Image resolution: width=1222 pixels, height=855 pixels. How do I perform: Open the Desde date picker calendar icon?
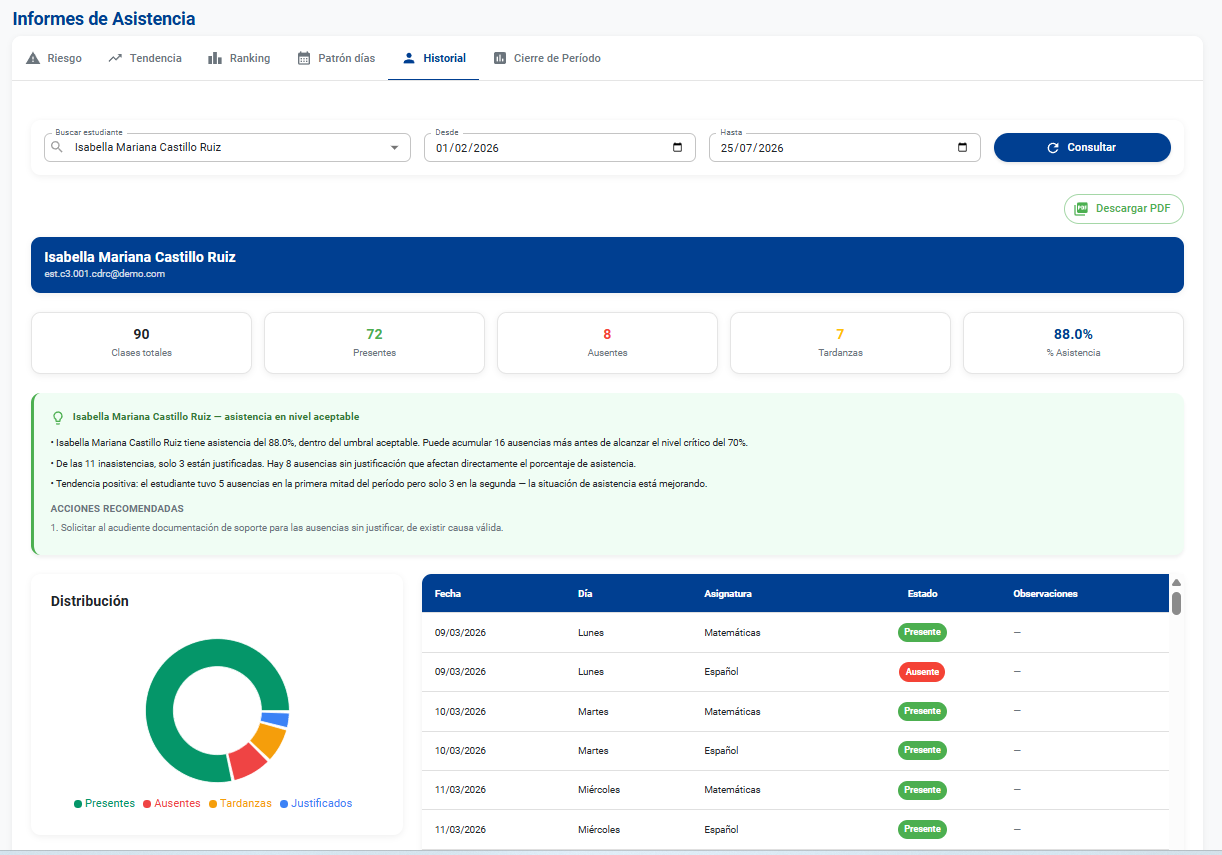pyautogui.click(x=677, y=147)
